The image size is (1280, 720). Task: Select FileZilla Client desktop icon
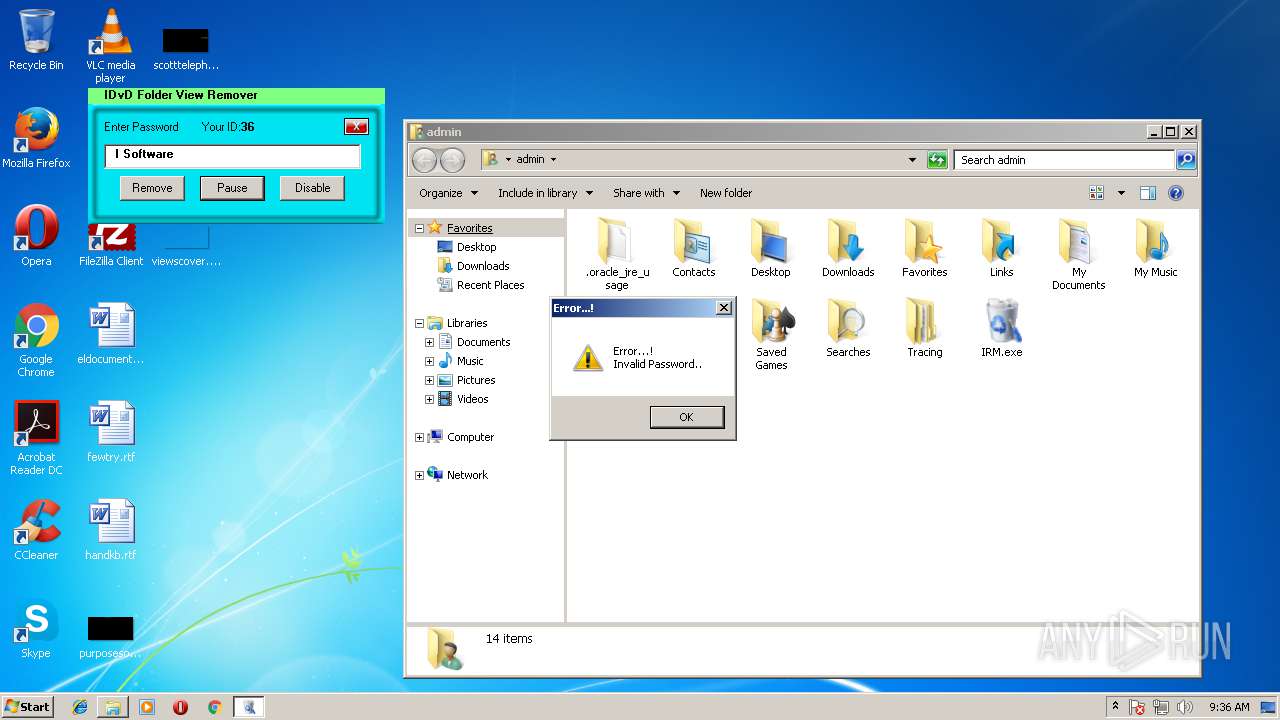pos(111,245)
